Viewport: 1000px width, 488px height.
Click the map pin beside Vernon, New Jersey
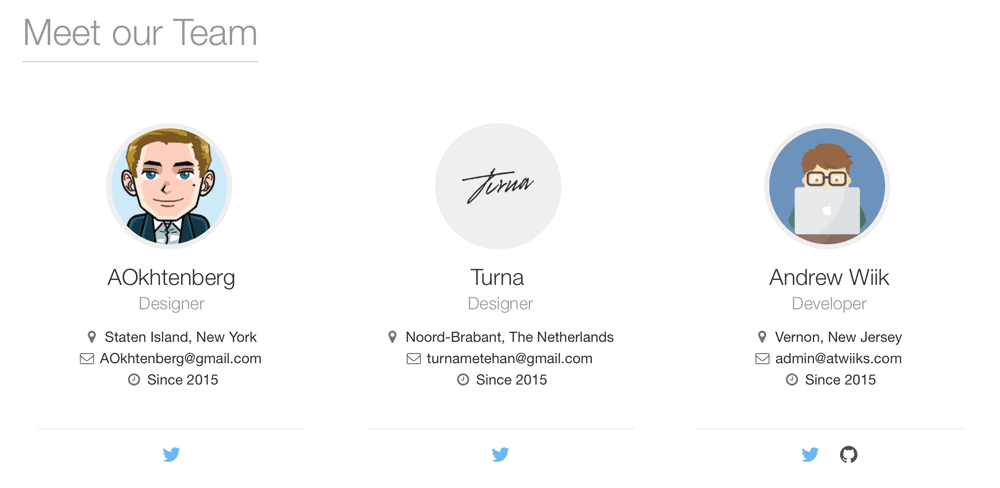[x=762, y=337]
